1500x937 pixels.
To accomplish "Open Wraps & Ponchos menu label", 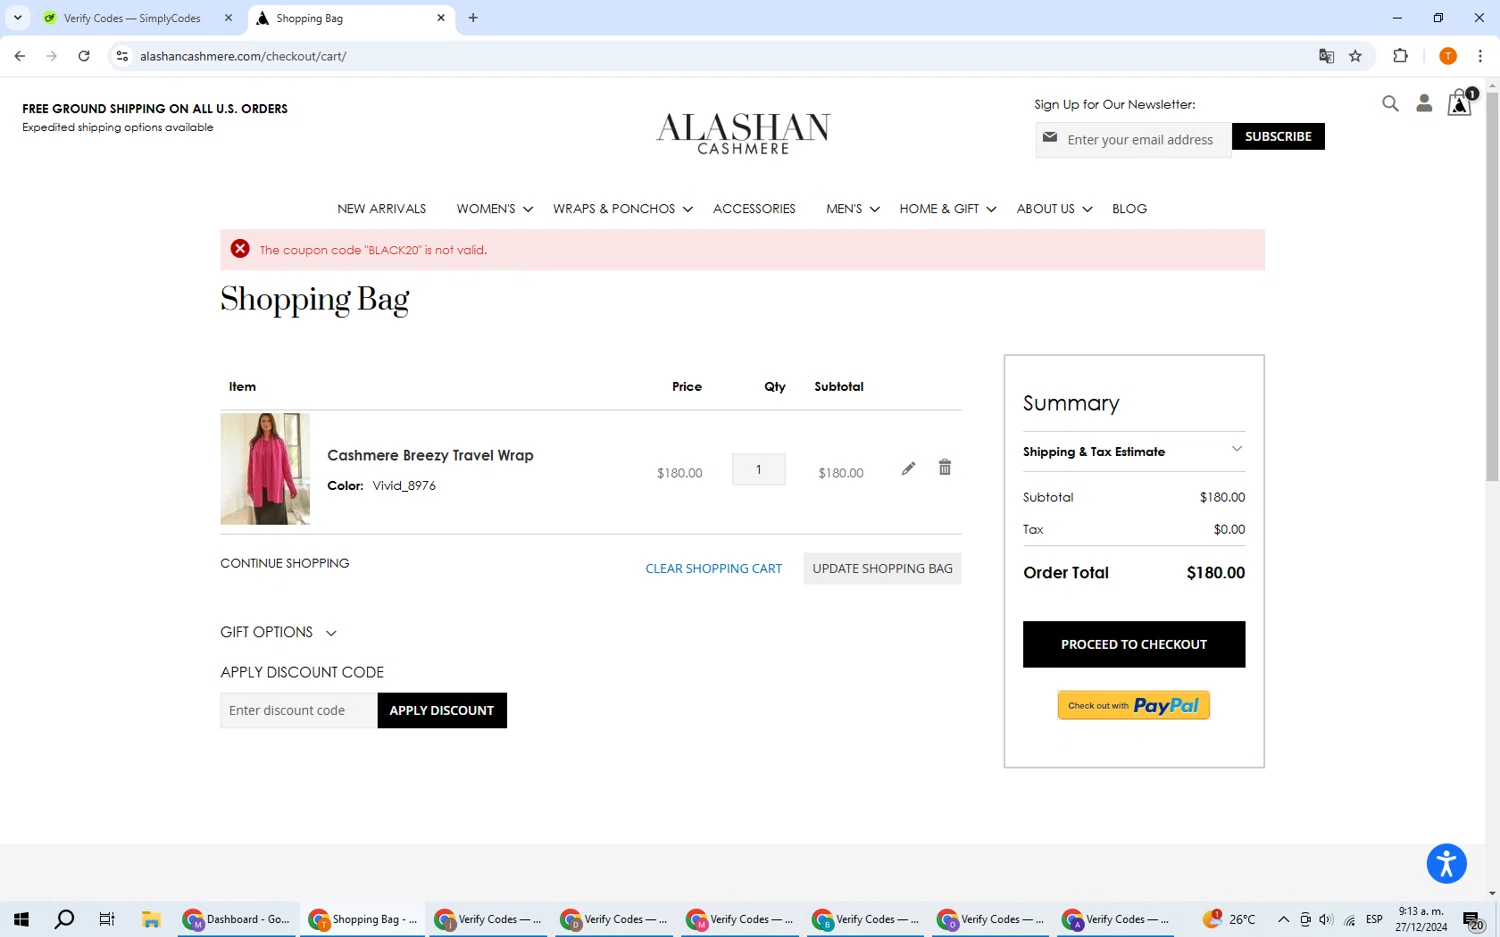I will click(613, 209).
